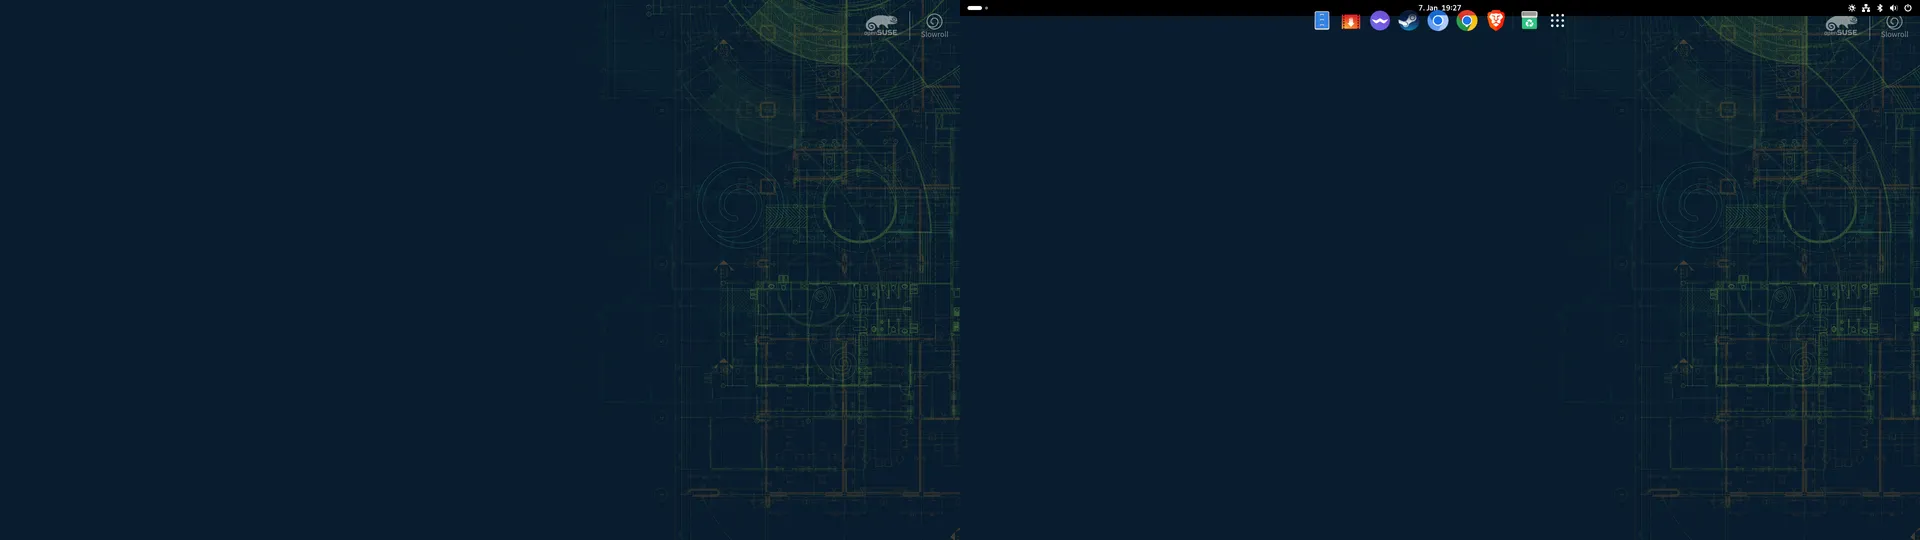The image size is (1920, 540).
Task: Switch to the second workspace dot
Action: point(986,8)
